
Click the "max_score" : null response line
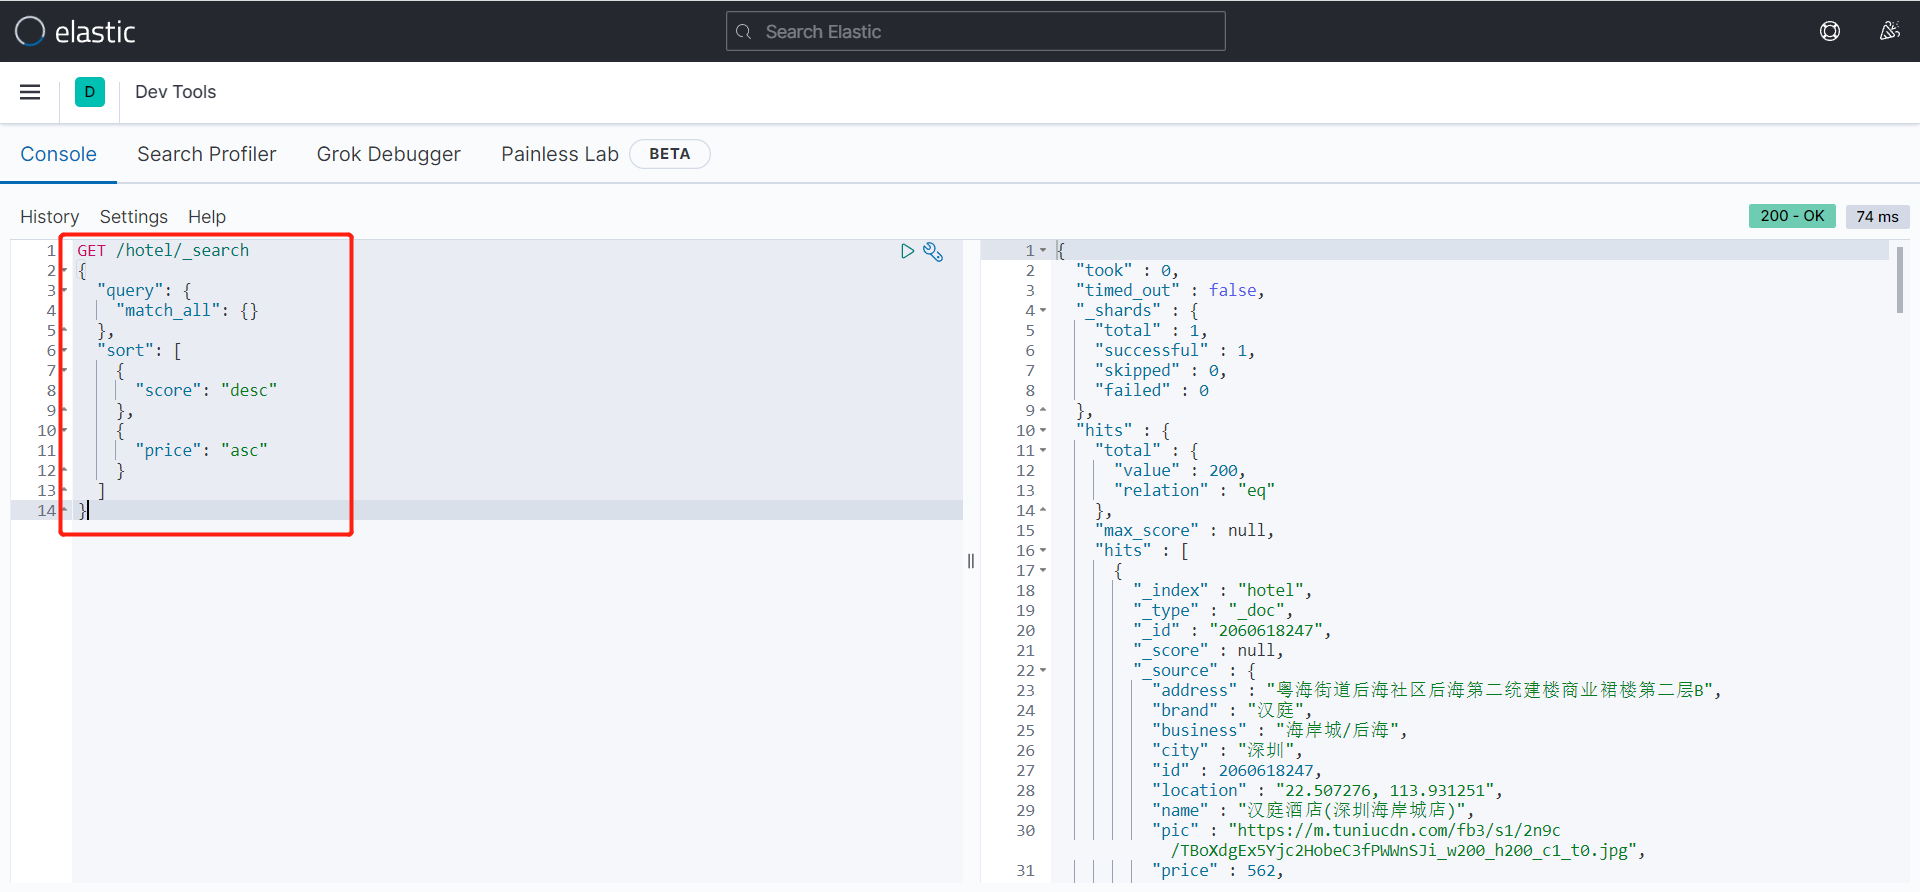tap(1185, 531)
